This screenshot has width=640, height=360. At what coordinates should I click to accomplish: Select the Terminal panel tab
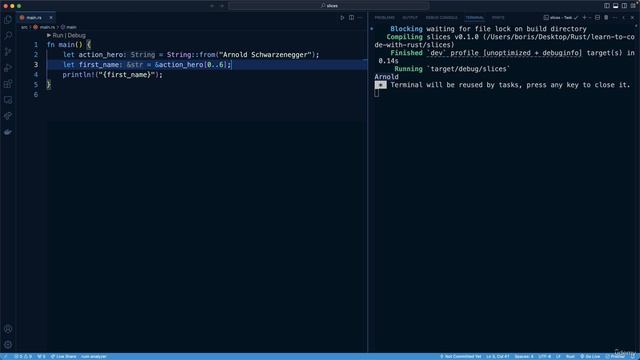474,18
